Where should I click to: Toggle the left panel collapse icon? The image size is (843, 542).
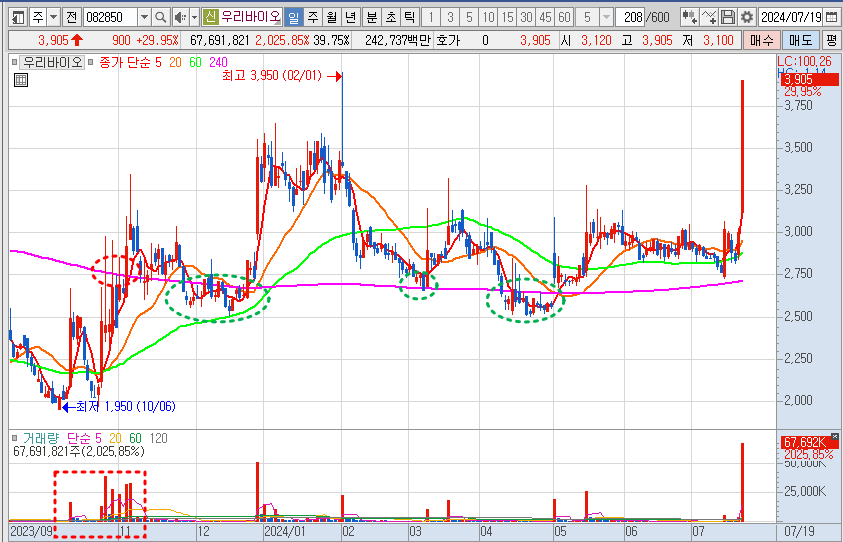point(18,18)
